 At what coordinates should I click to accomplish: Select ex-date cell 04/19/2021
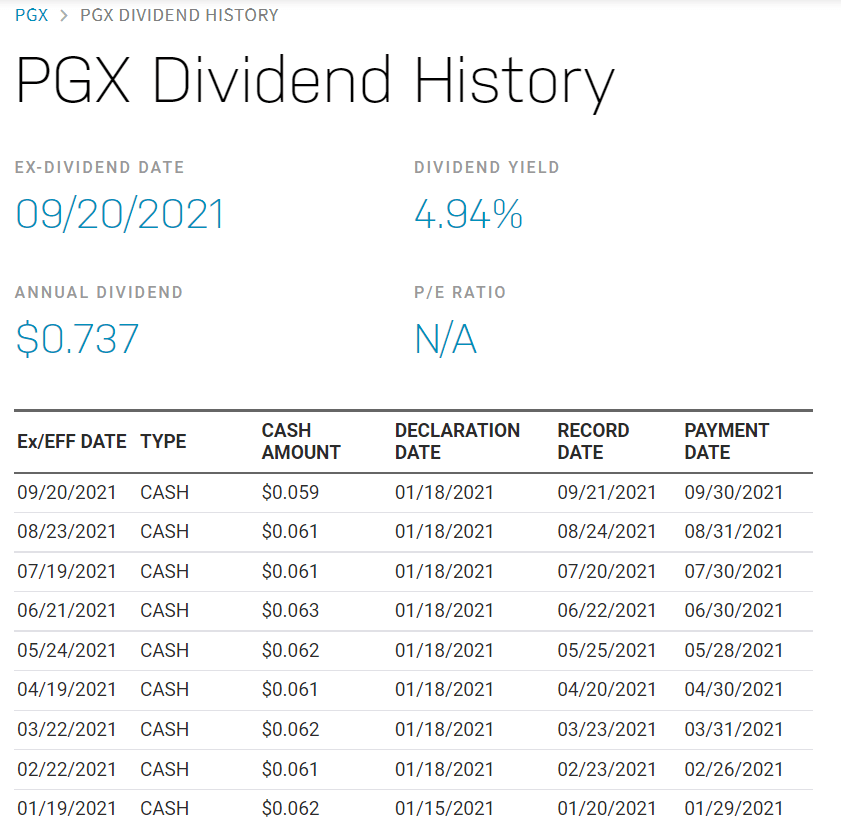[67, 689]
